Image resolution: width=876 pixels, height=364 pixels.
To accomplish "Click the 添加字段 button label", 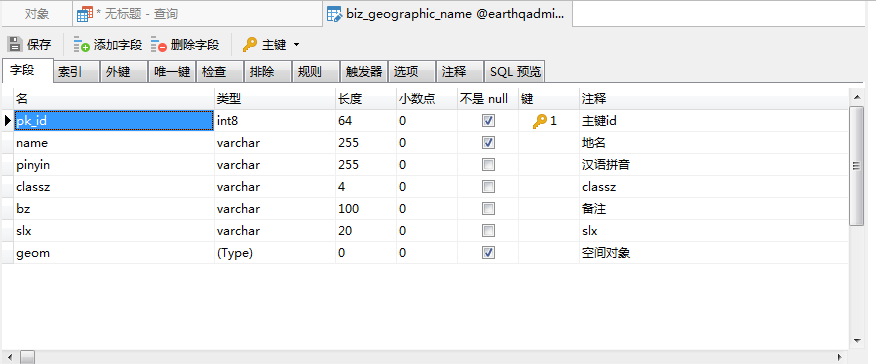I will (118, 45).
